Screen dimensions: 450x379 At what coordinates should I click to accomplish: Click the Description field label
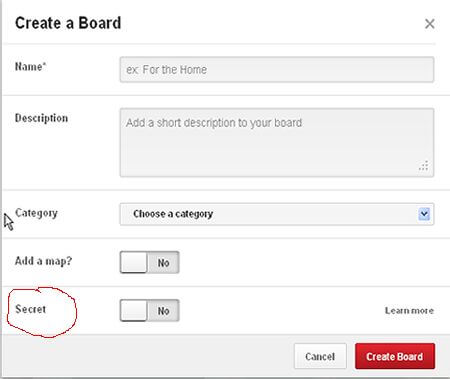[x=41, y=118]
